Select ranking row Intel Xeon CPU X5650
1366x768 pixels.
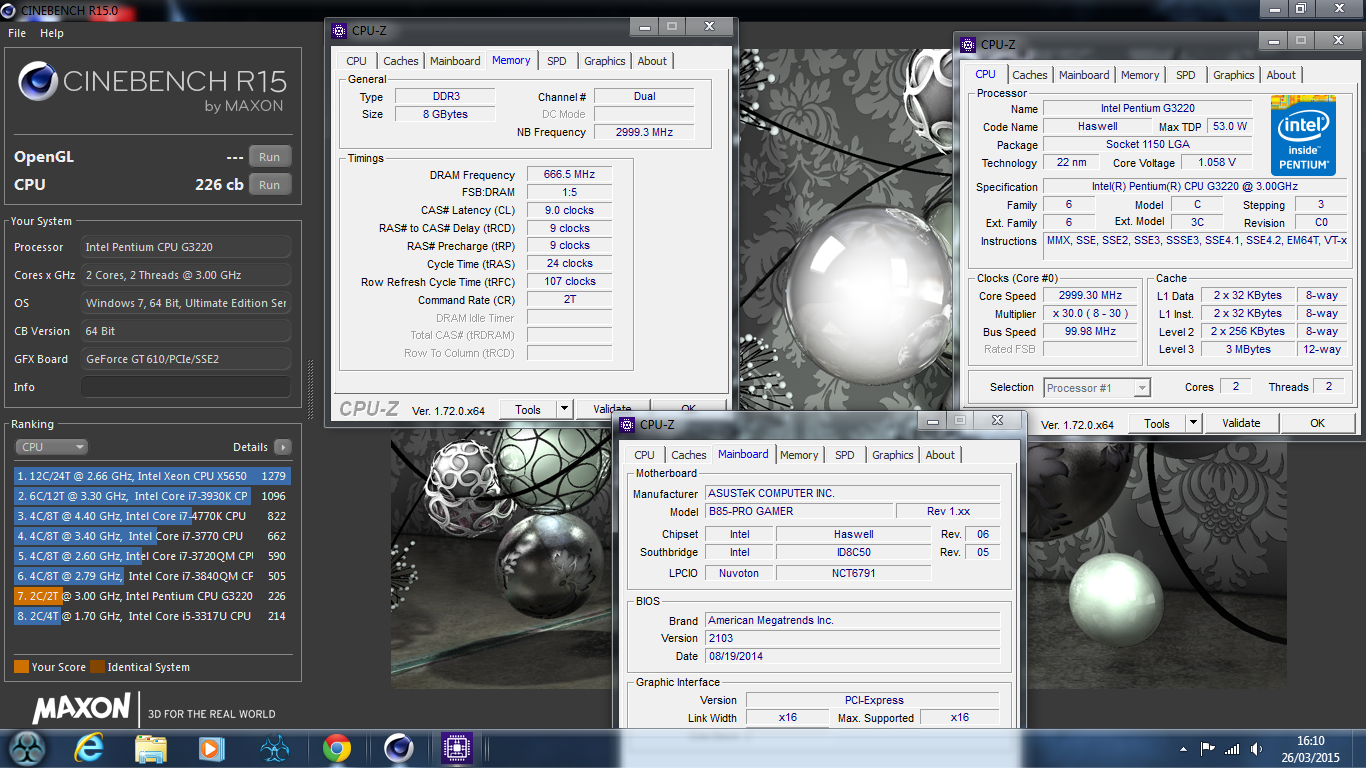pos(152,476)
